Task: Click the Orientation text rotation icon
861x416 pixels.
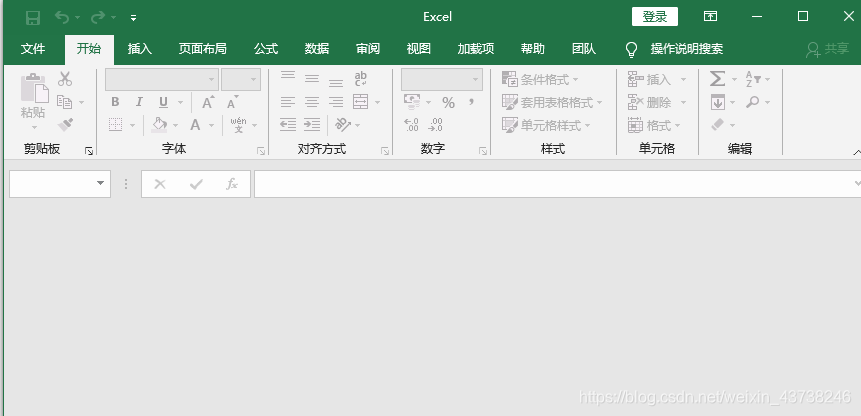Action: point(343,125)
